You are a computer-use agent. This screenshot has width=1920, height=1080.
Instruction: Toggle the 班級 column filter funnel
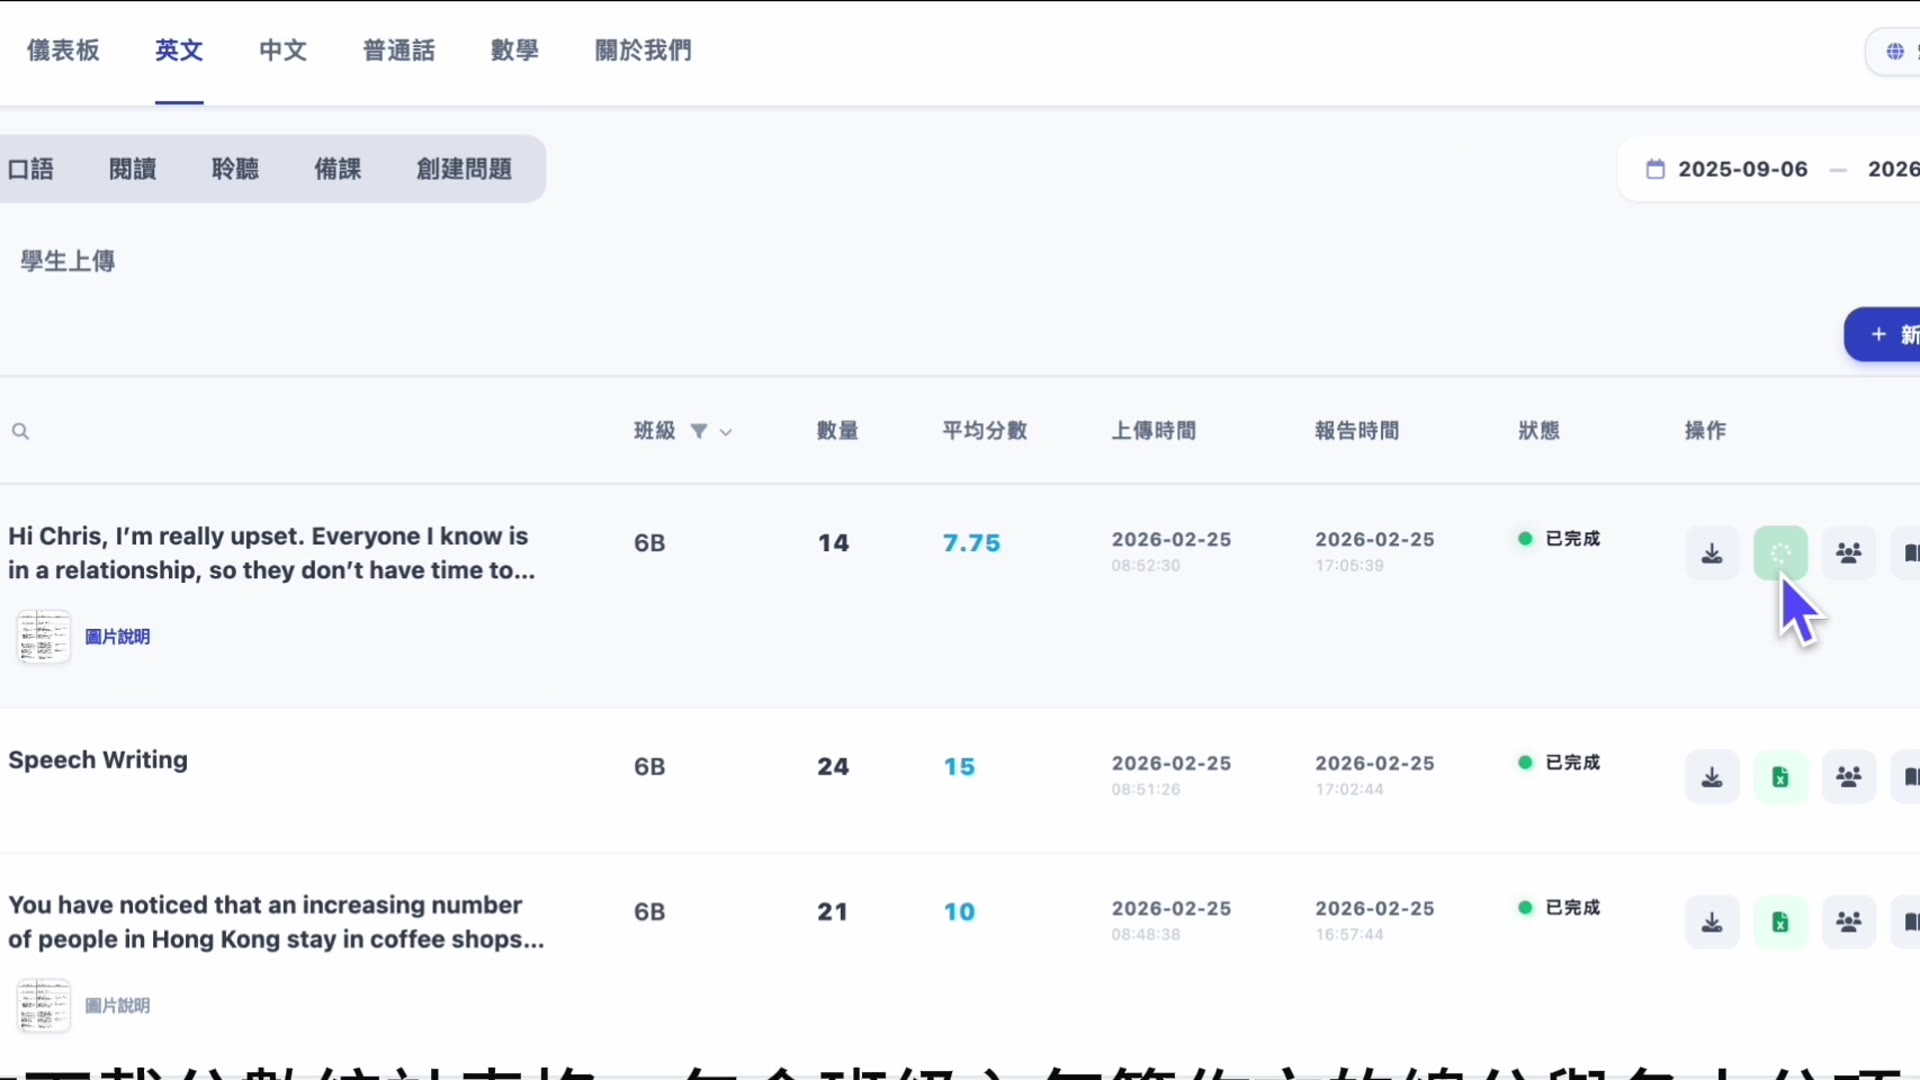(x=700, y=431)
